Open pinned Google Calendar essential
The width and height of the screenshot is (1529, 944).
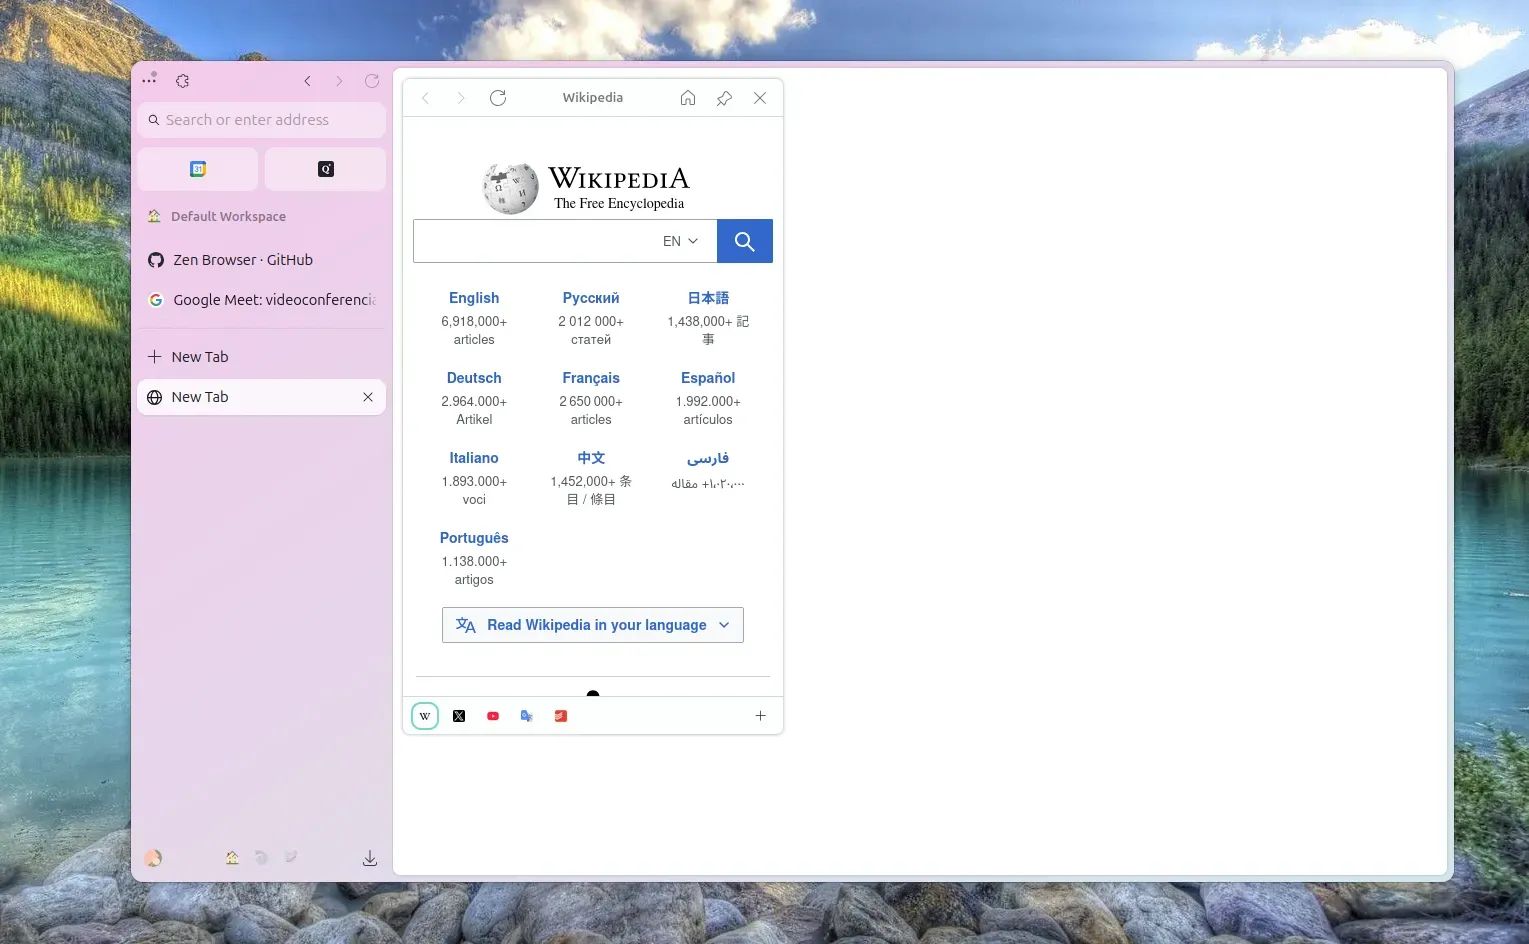point(198,169)
